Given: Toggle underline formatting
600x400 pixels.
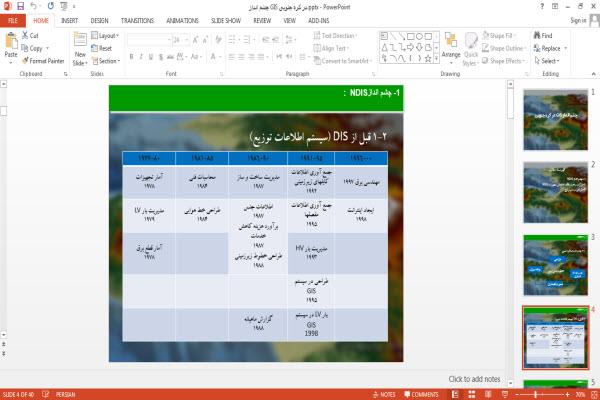Looking at the screenshot, I should click(151, 57).
